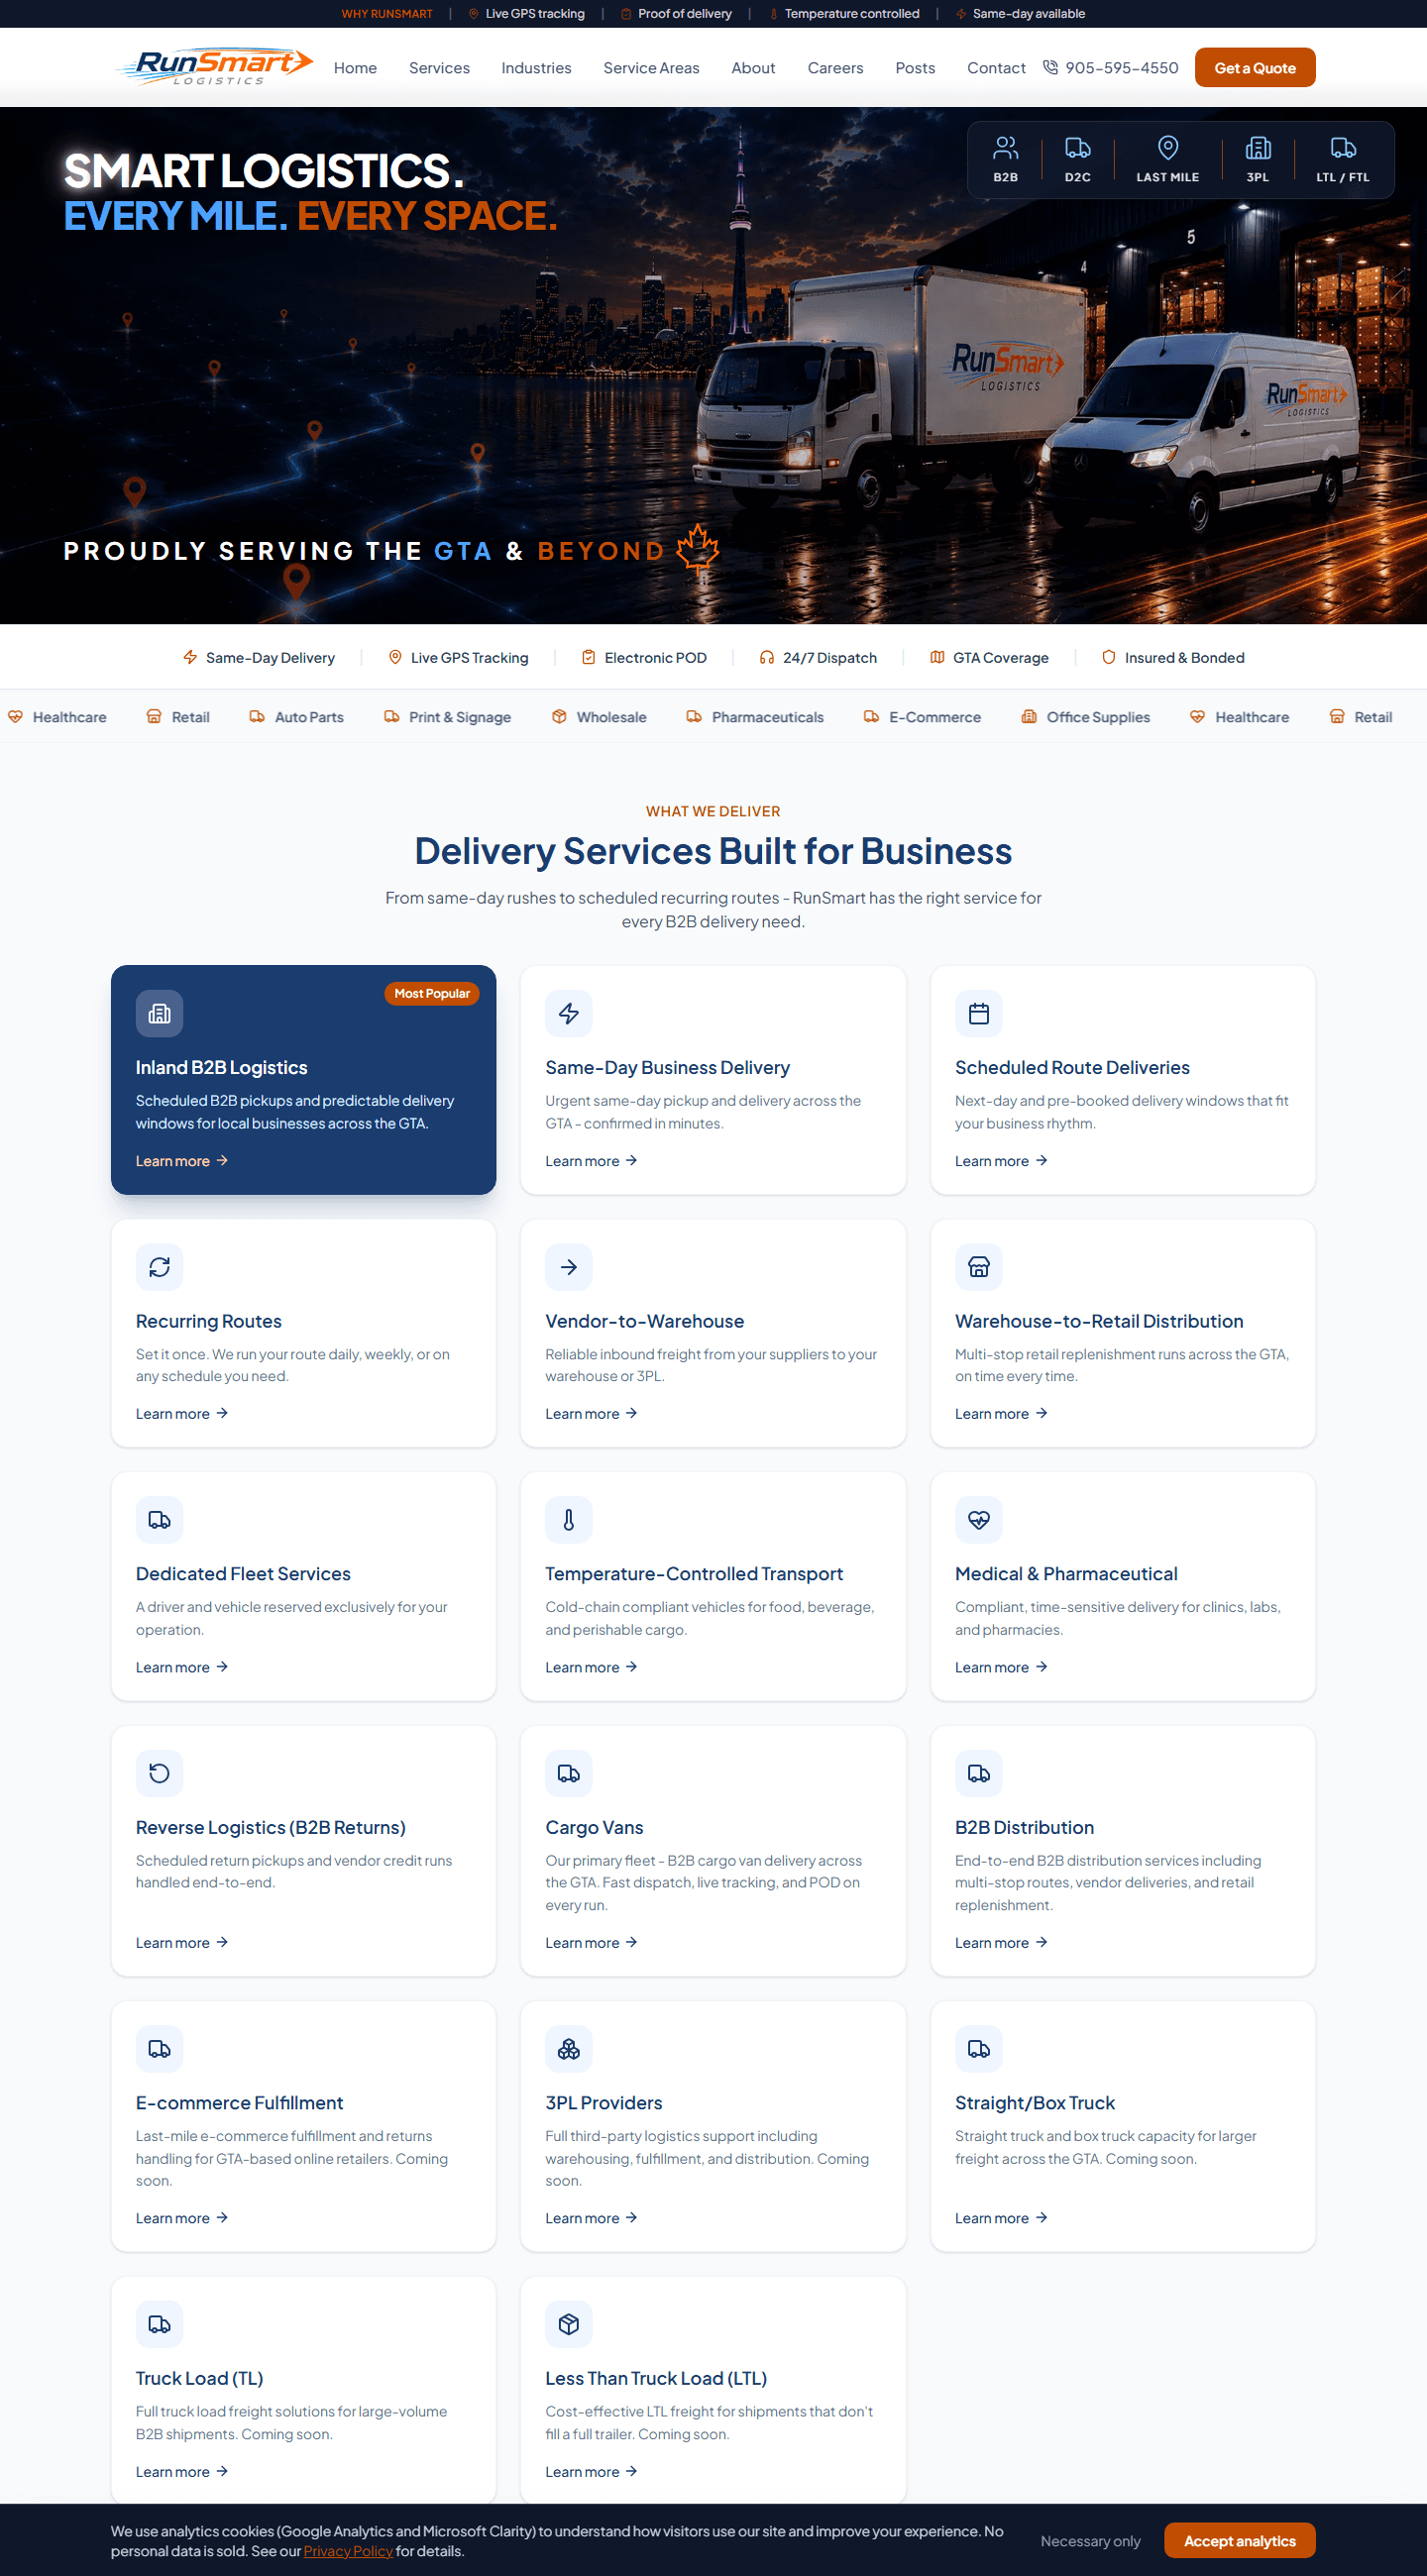1427x2576 pixels.
Task: Click the Get a Quote button
Action: (x=1255, y=68)
